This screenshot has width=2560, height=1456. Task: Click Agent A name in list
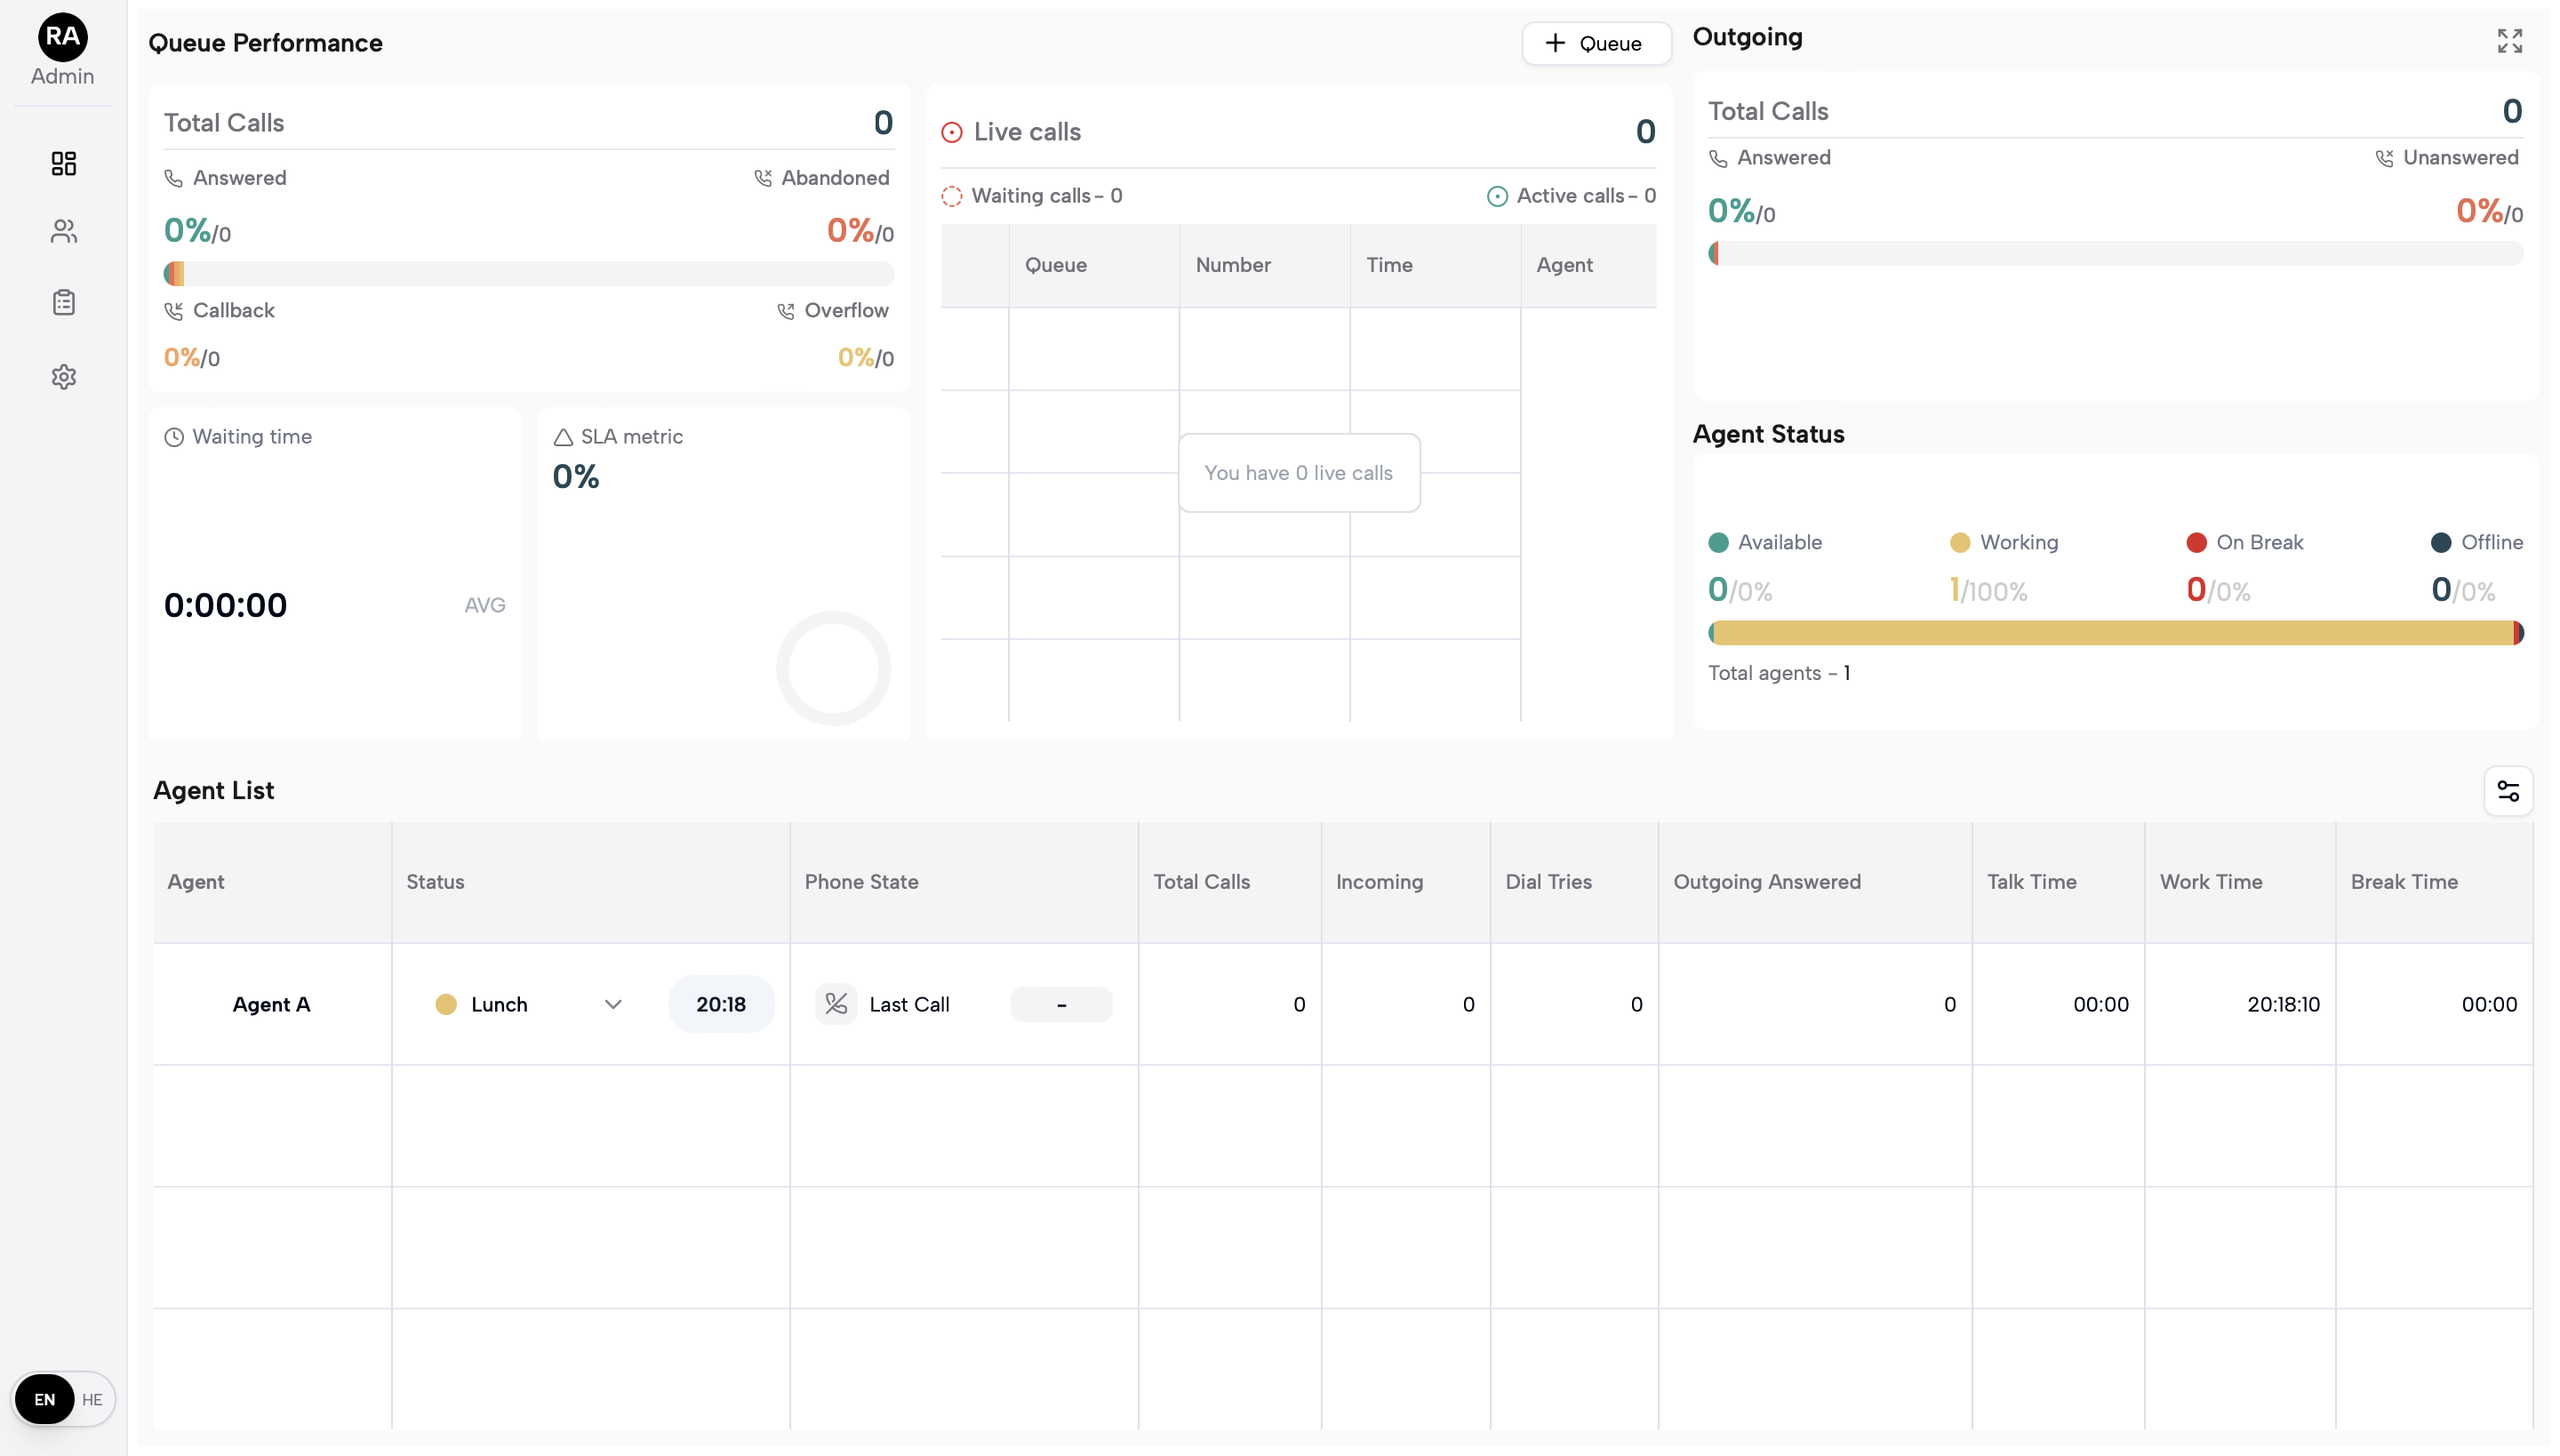(x=271, y=1004)
